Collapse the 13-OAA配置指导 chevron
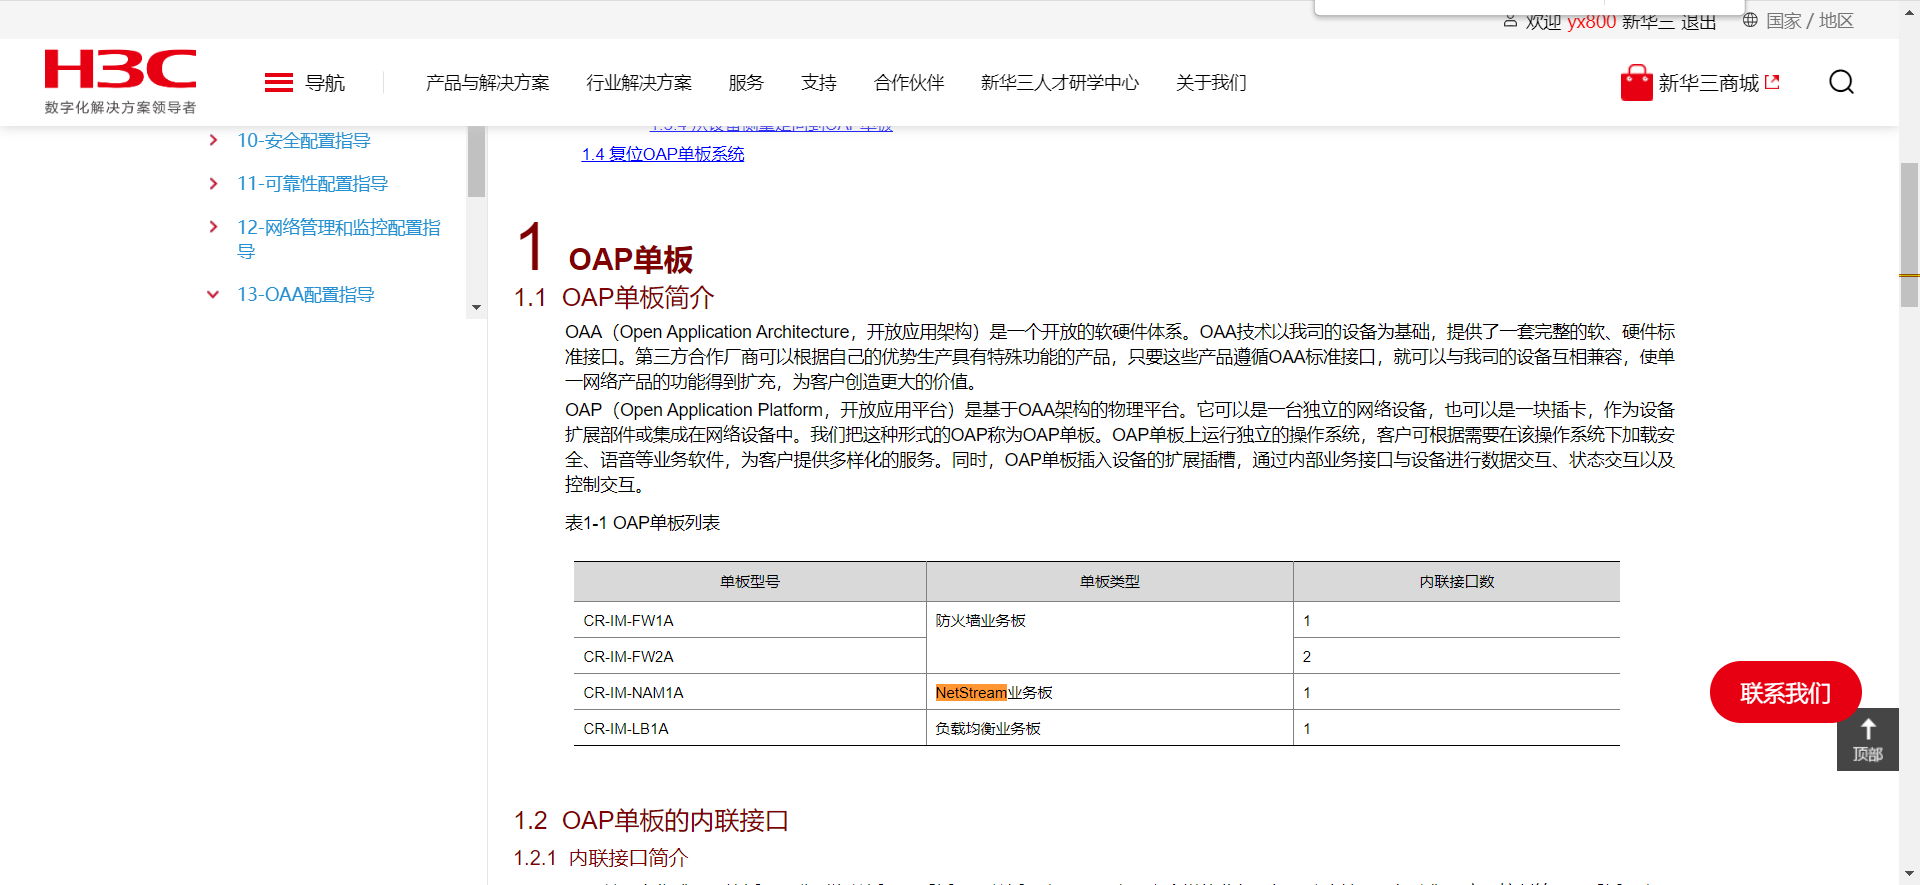This screenshot has height=885, width=1920. coord(213,295)
